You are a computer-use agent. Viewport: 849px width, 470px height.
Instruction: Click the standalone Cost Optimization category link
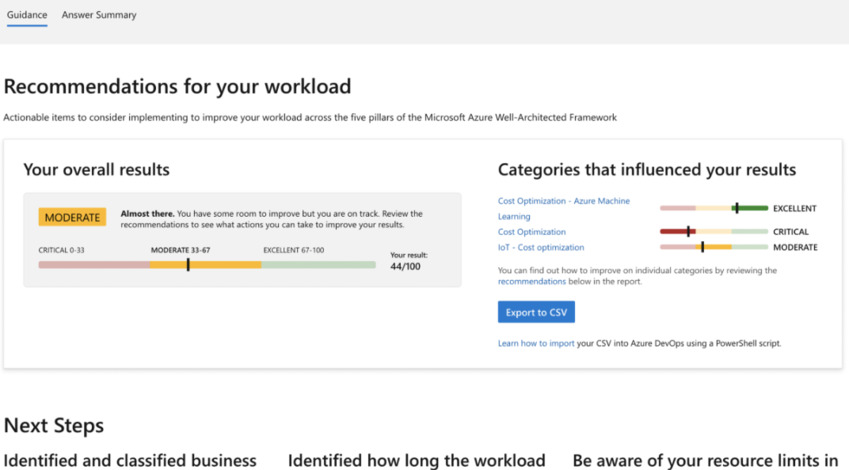coord(532,232)
